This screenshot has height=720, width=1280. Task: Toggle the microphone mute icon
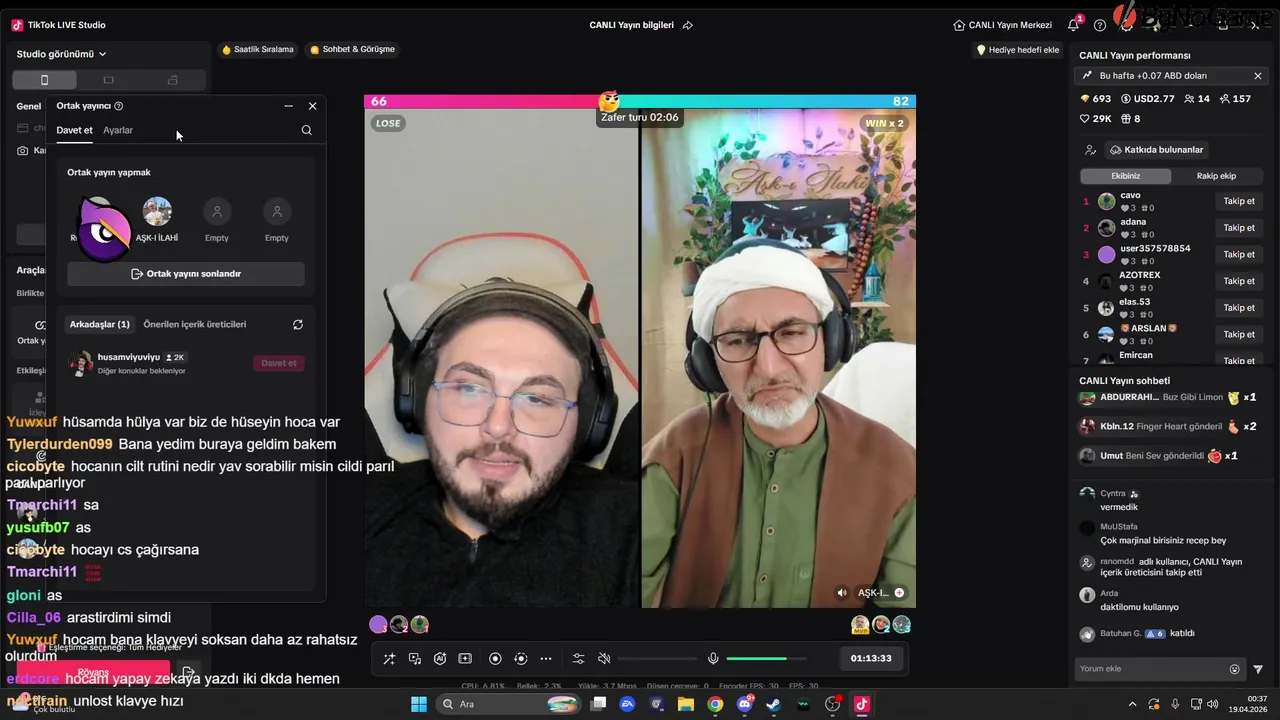pos(713,658)
